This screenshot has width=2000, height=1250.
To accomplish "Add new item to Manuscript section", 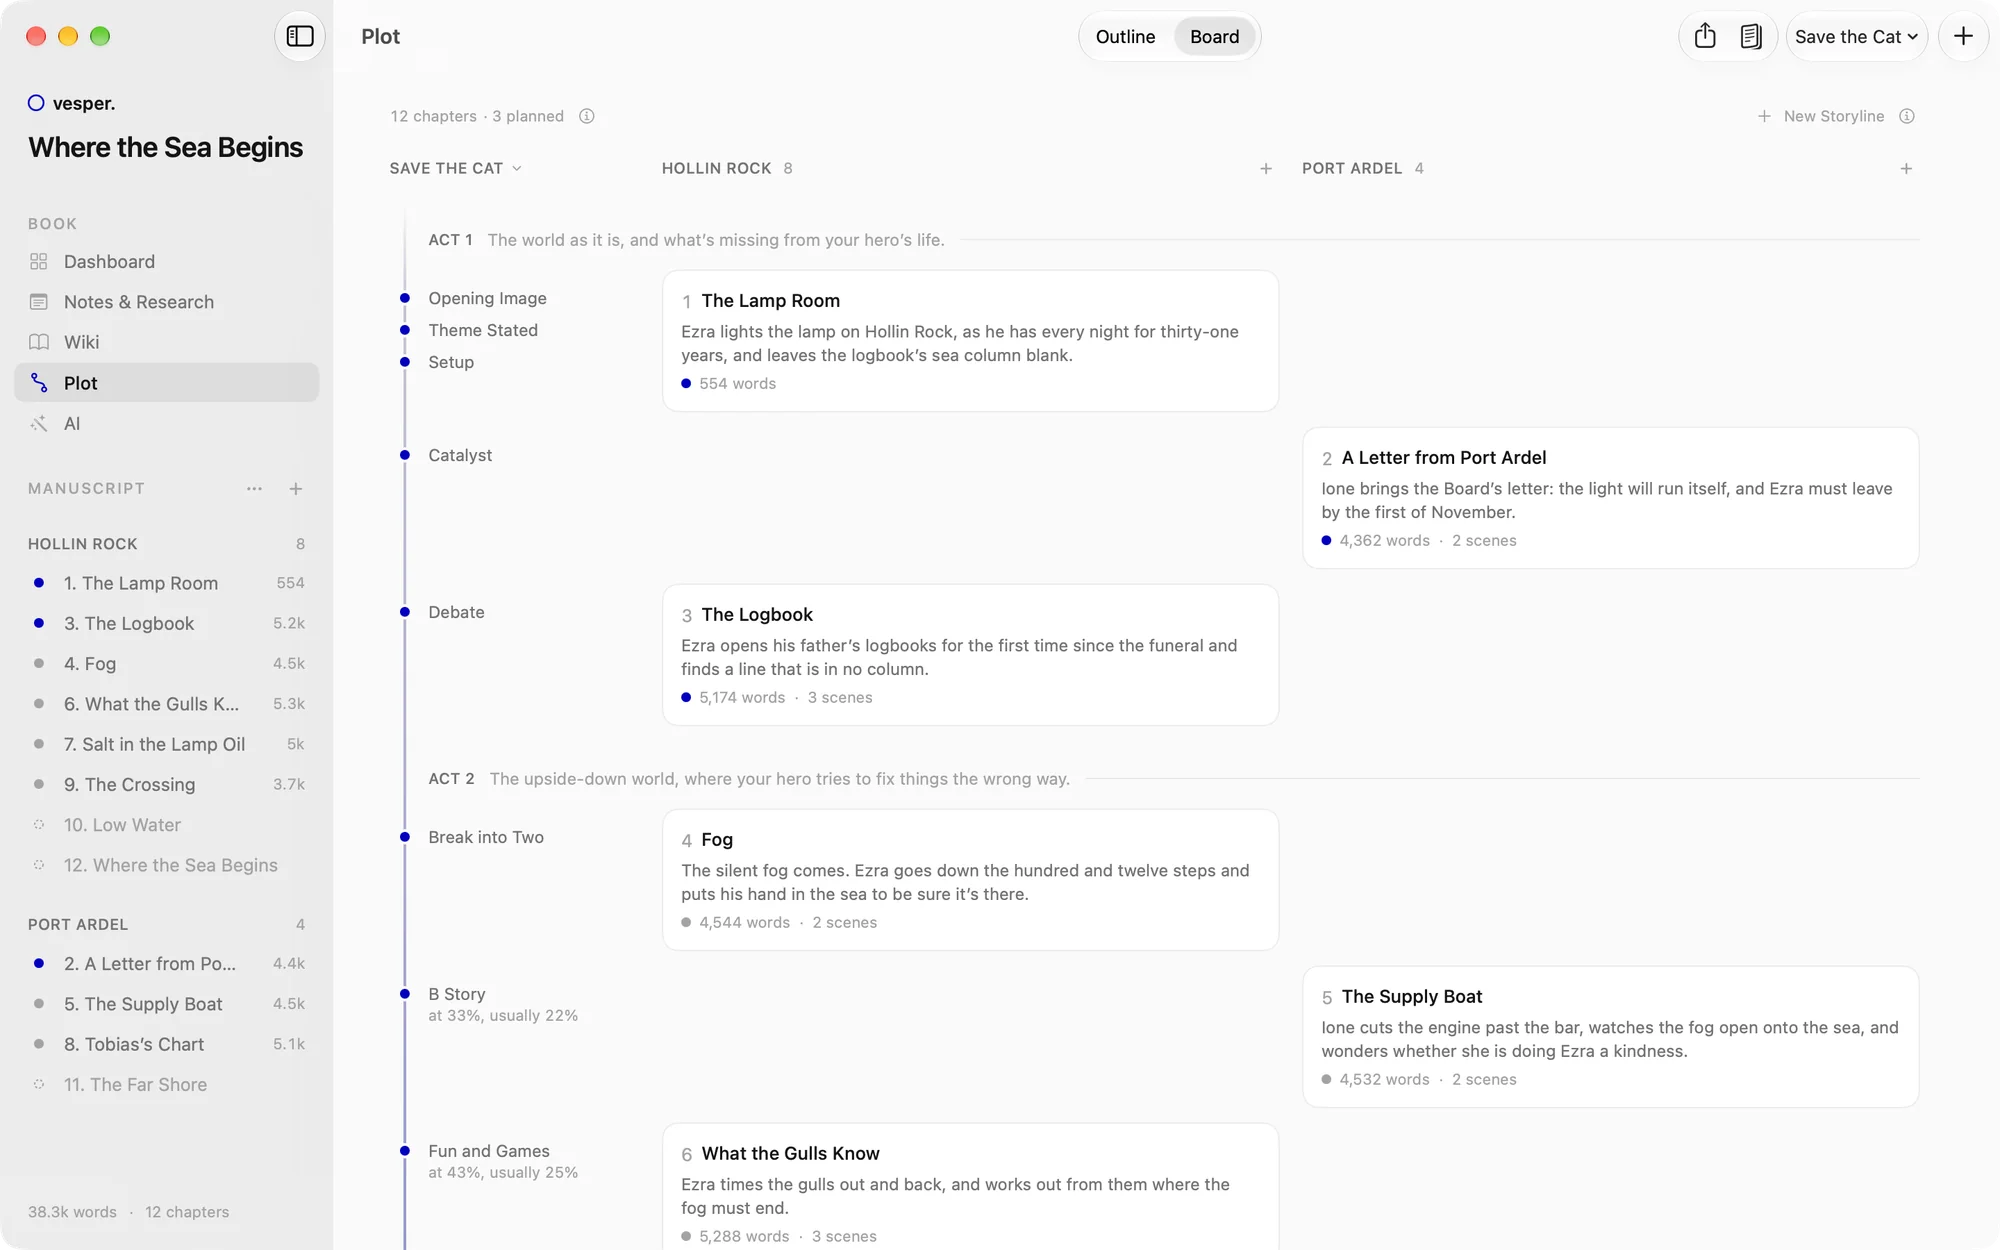I will click(x=296, y=489).
